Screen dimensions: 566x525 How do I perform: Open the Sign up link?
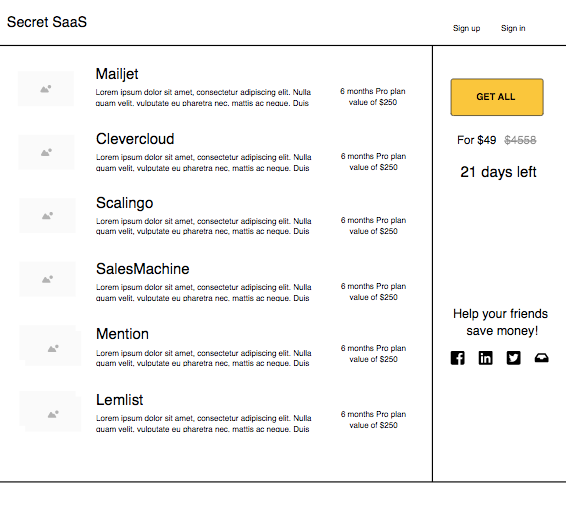(x=466, y=28)
